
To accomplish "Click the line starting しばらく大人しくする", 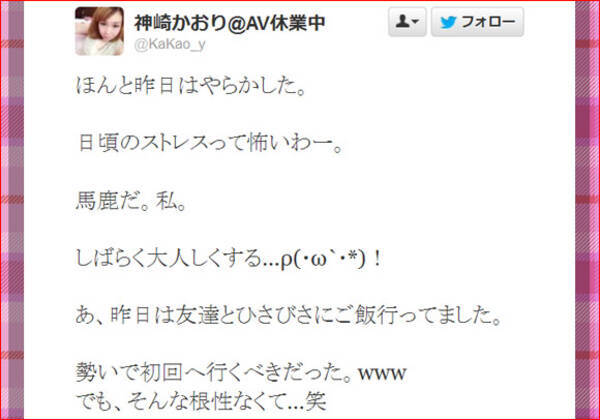I will click(x=228, y=259).
